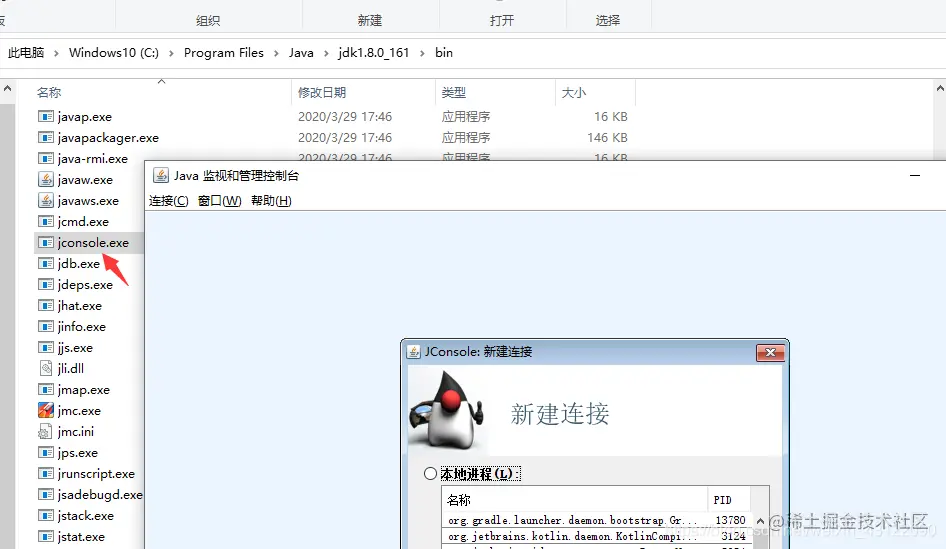Click the jinfo.exe file icon
This screenshot has height=549, width=946.
pos(45,326)
